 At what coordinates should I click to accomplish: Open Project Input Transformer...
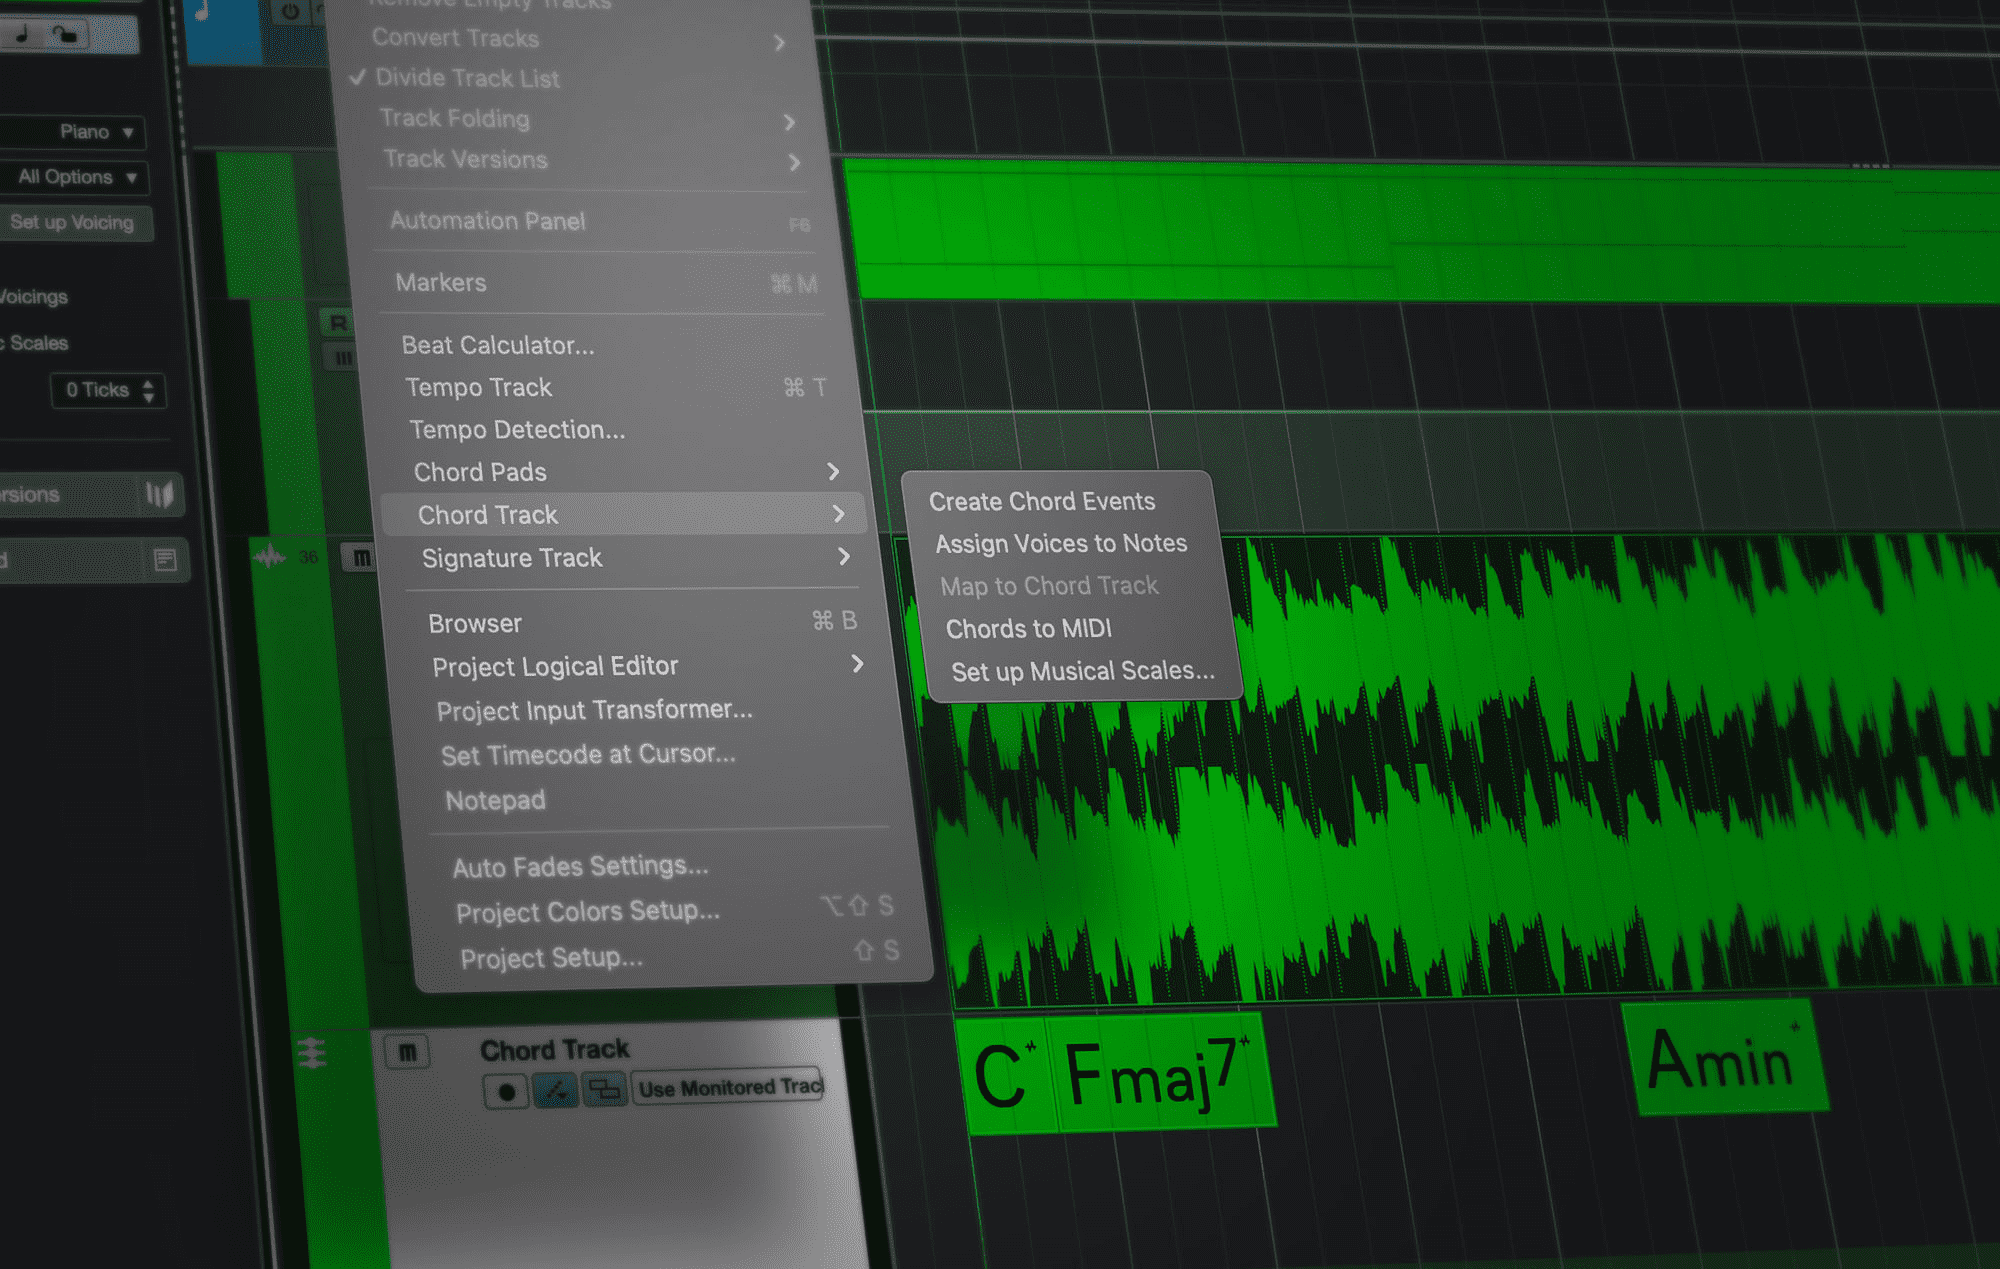coord(594,711)
